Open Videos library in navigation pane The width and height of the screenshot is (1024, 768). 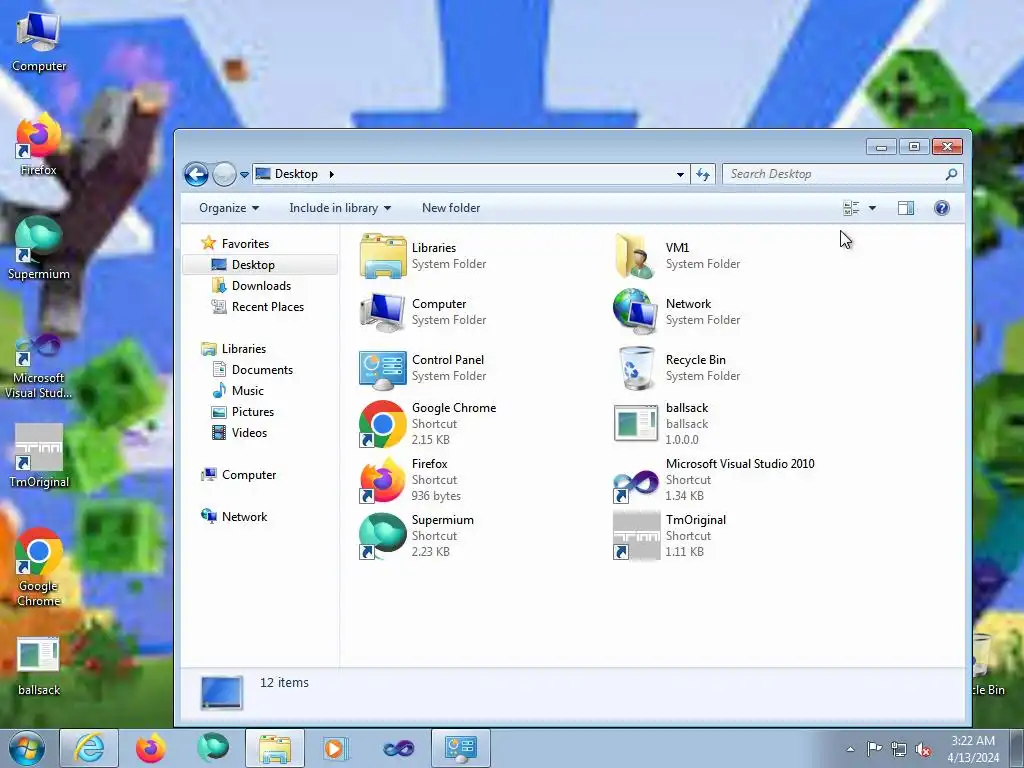coord(249,432)
